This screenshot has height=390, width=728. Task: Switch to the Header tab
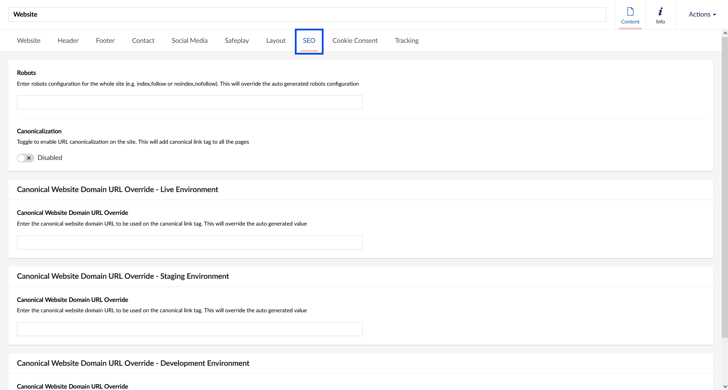coord(68,41)
